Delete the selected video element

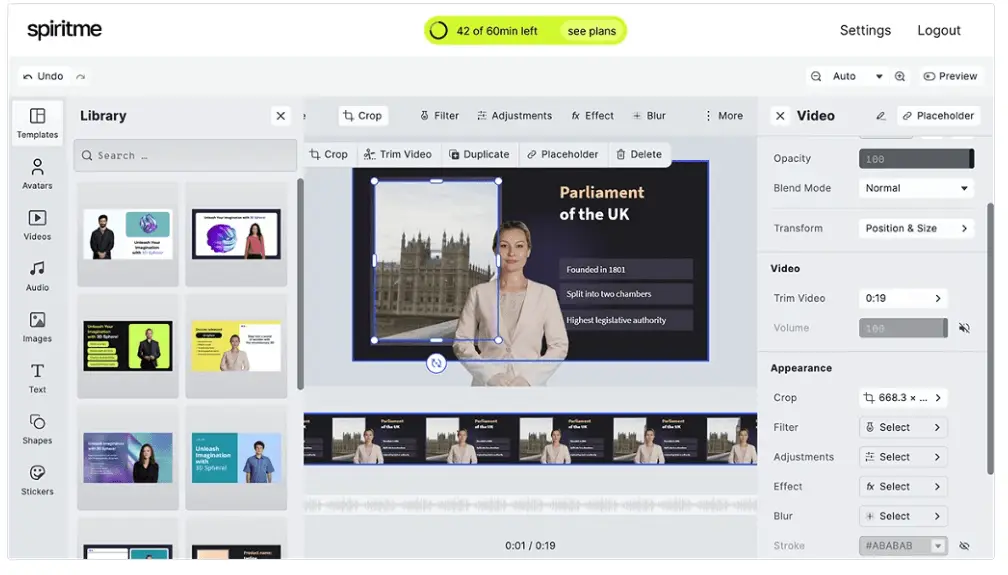[639, 154]
